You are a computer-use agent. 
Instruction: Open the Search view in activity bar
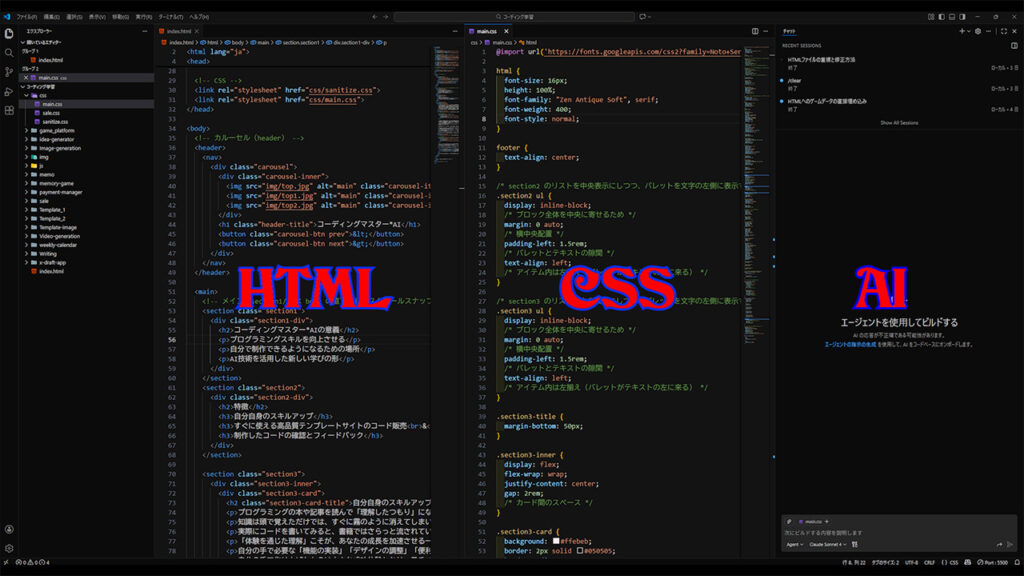tap(9, 52)
